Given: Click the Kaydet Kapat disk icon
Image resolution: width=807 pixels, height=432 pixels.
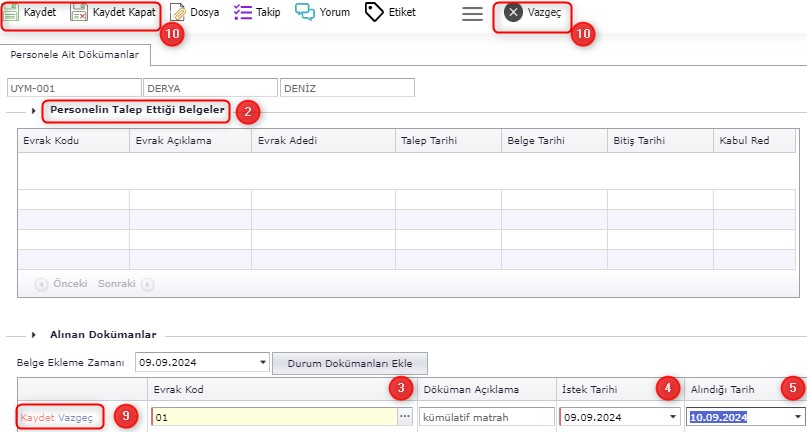Looking at the screenshot, I should 79,12.
